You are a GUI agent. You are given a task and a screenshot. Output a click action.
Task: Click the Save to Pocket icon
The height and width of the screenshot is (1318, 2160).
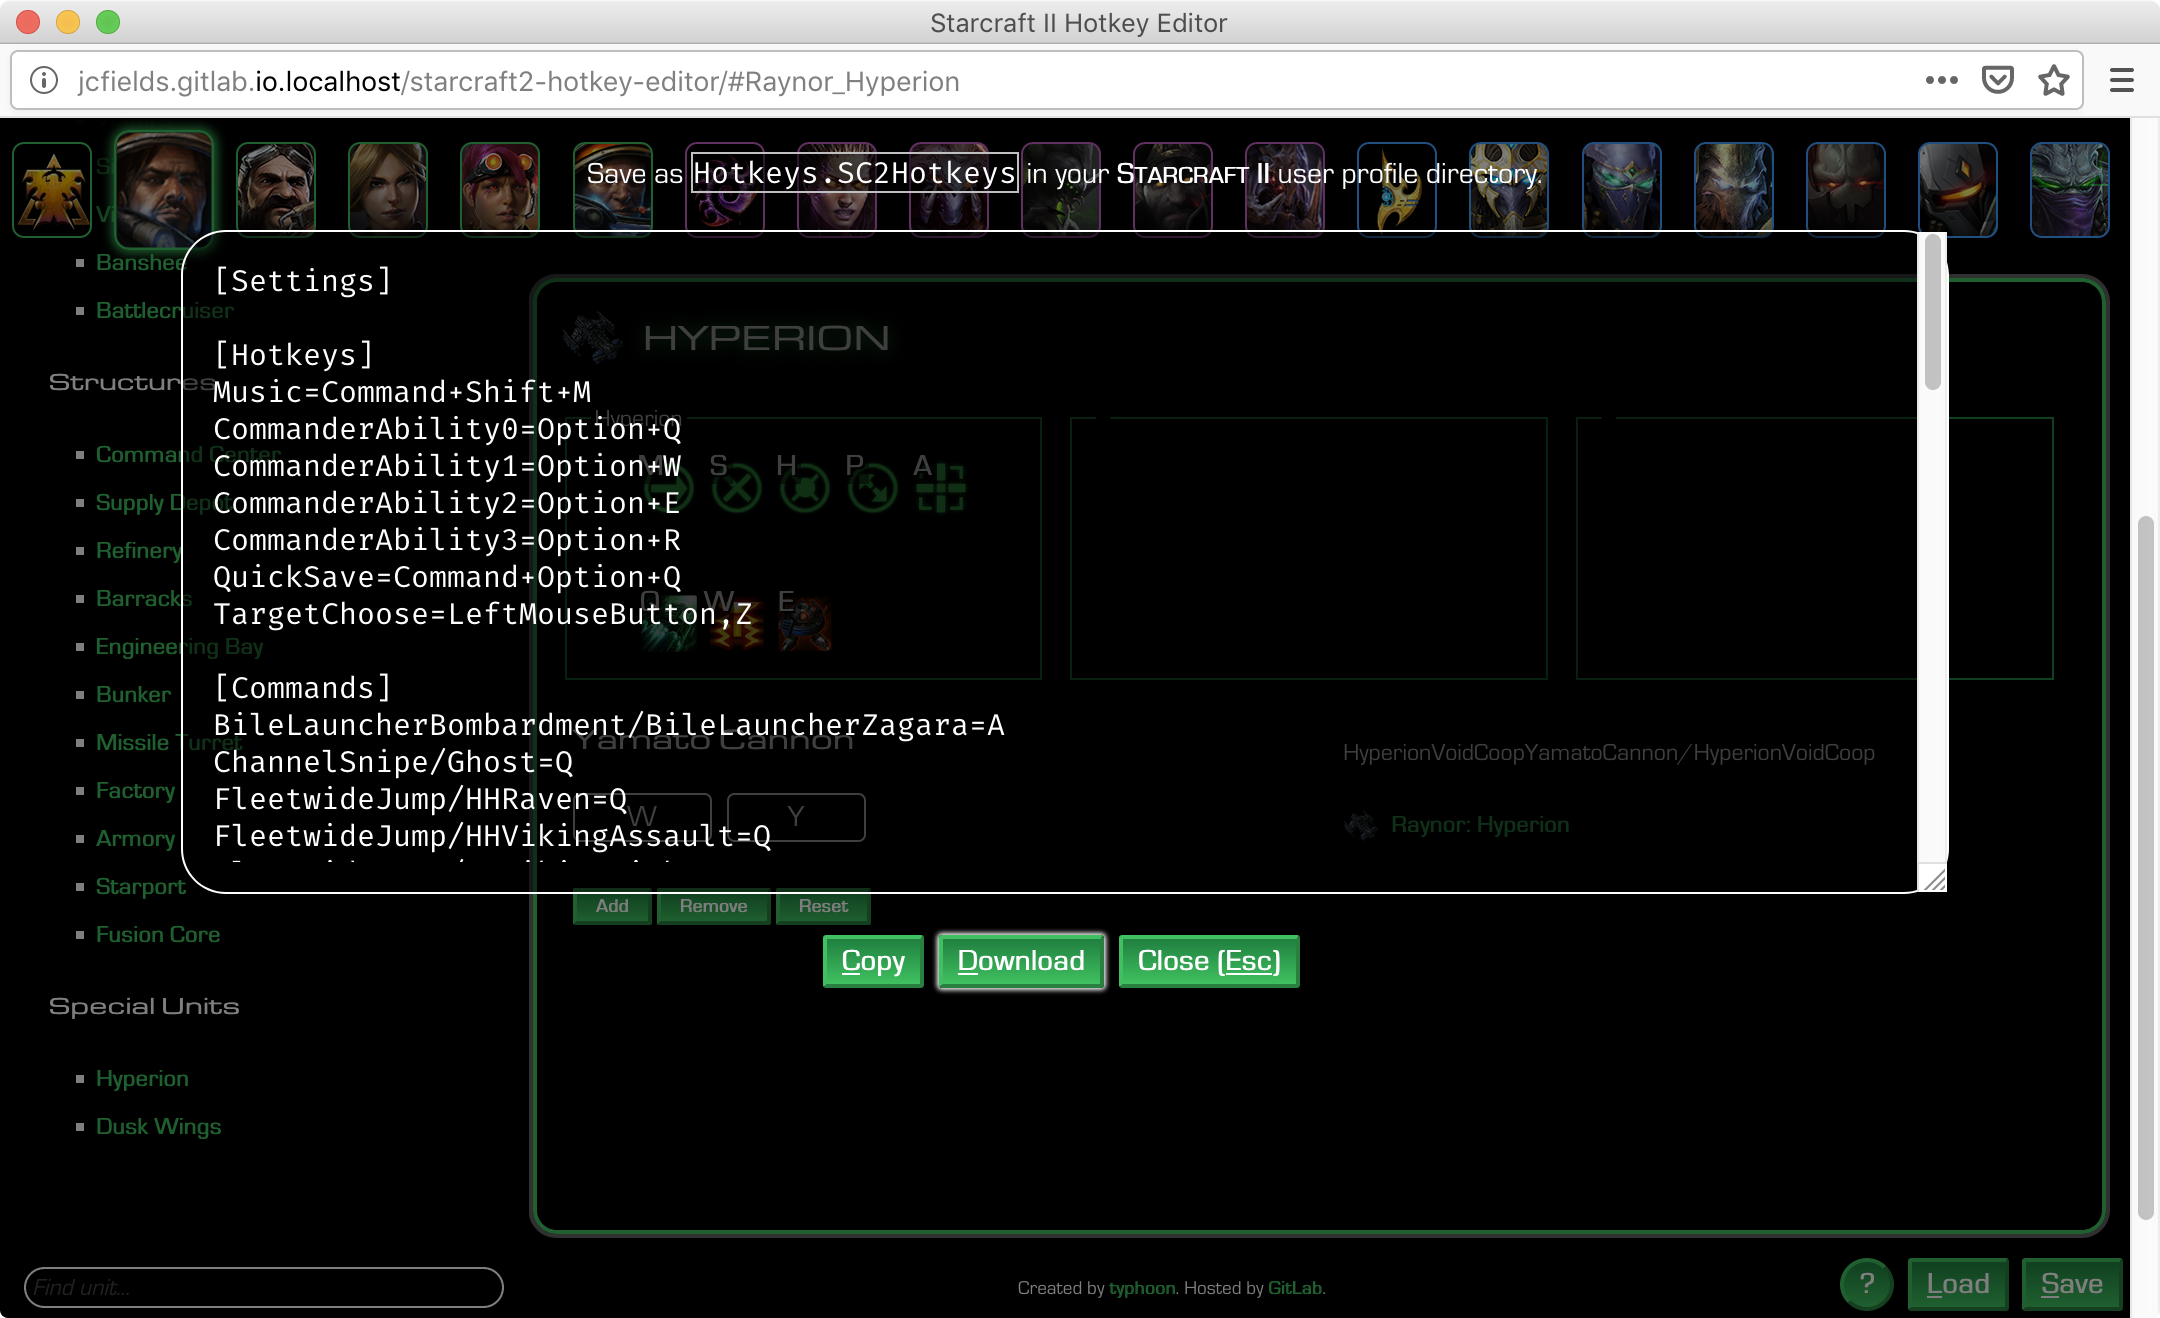pyautogui.click(x=1997, y=81)
